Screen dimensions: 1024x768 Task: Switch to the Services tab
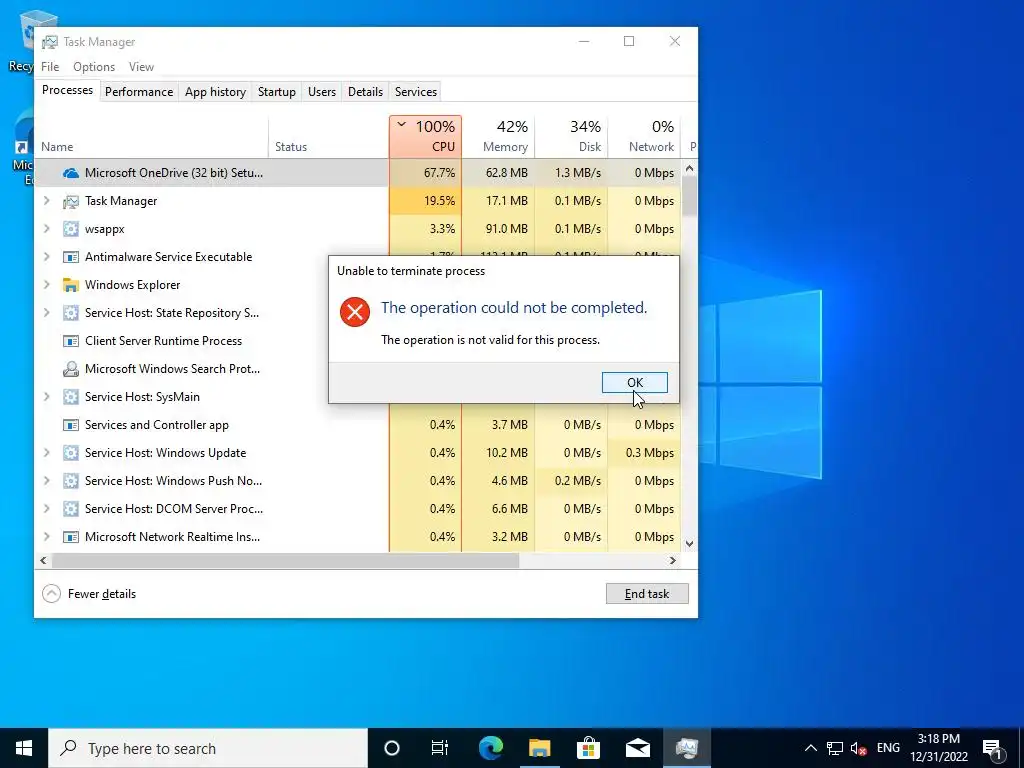[416, 92]
